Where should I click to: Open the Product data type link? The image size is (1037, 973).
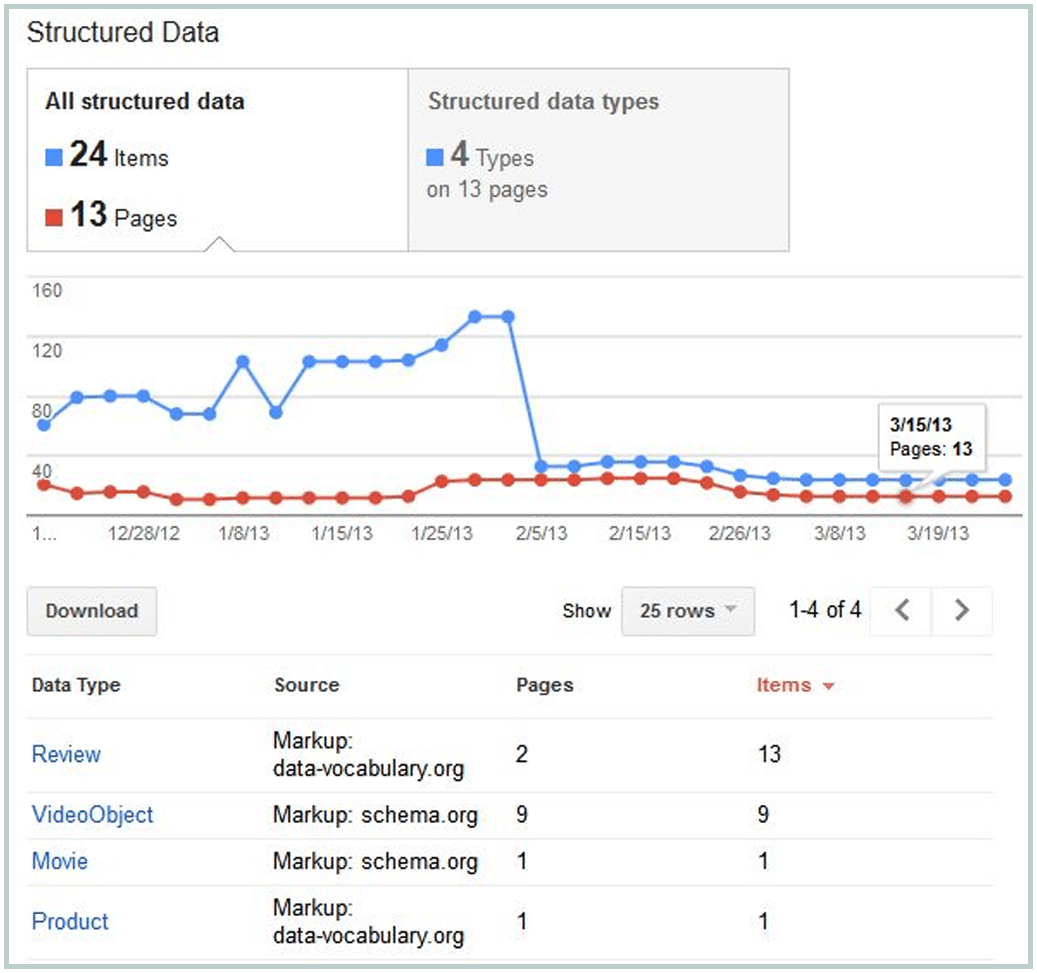coord(70,921)
